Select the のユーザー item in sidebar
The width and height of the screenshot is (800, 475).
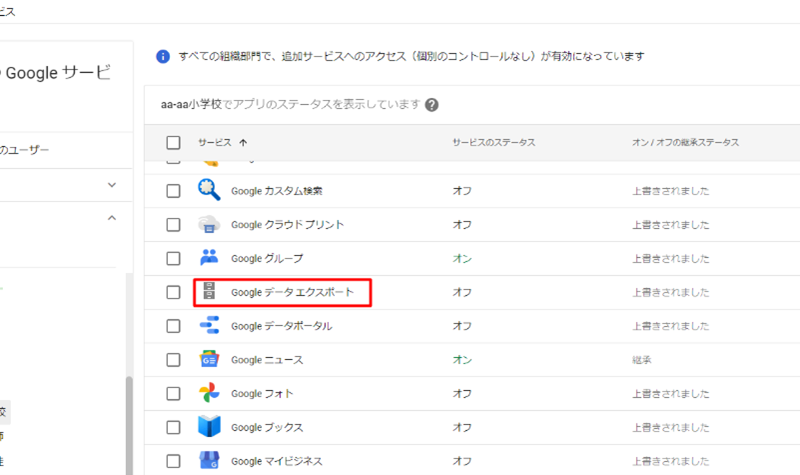coord(24,150)
